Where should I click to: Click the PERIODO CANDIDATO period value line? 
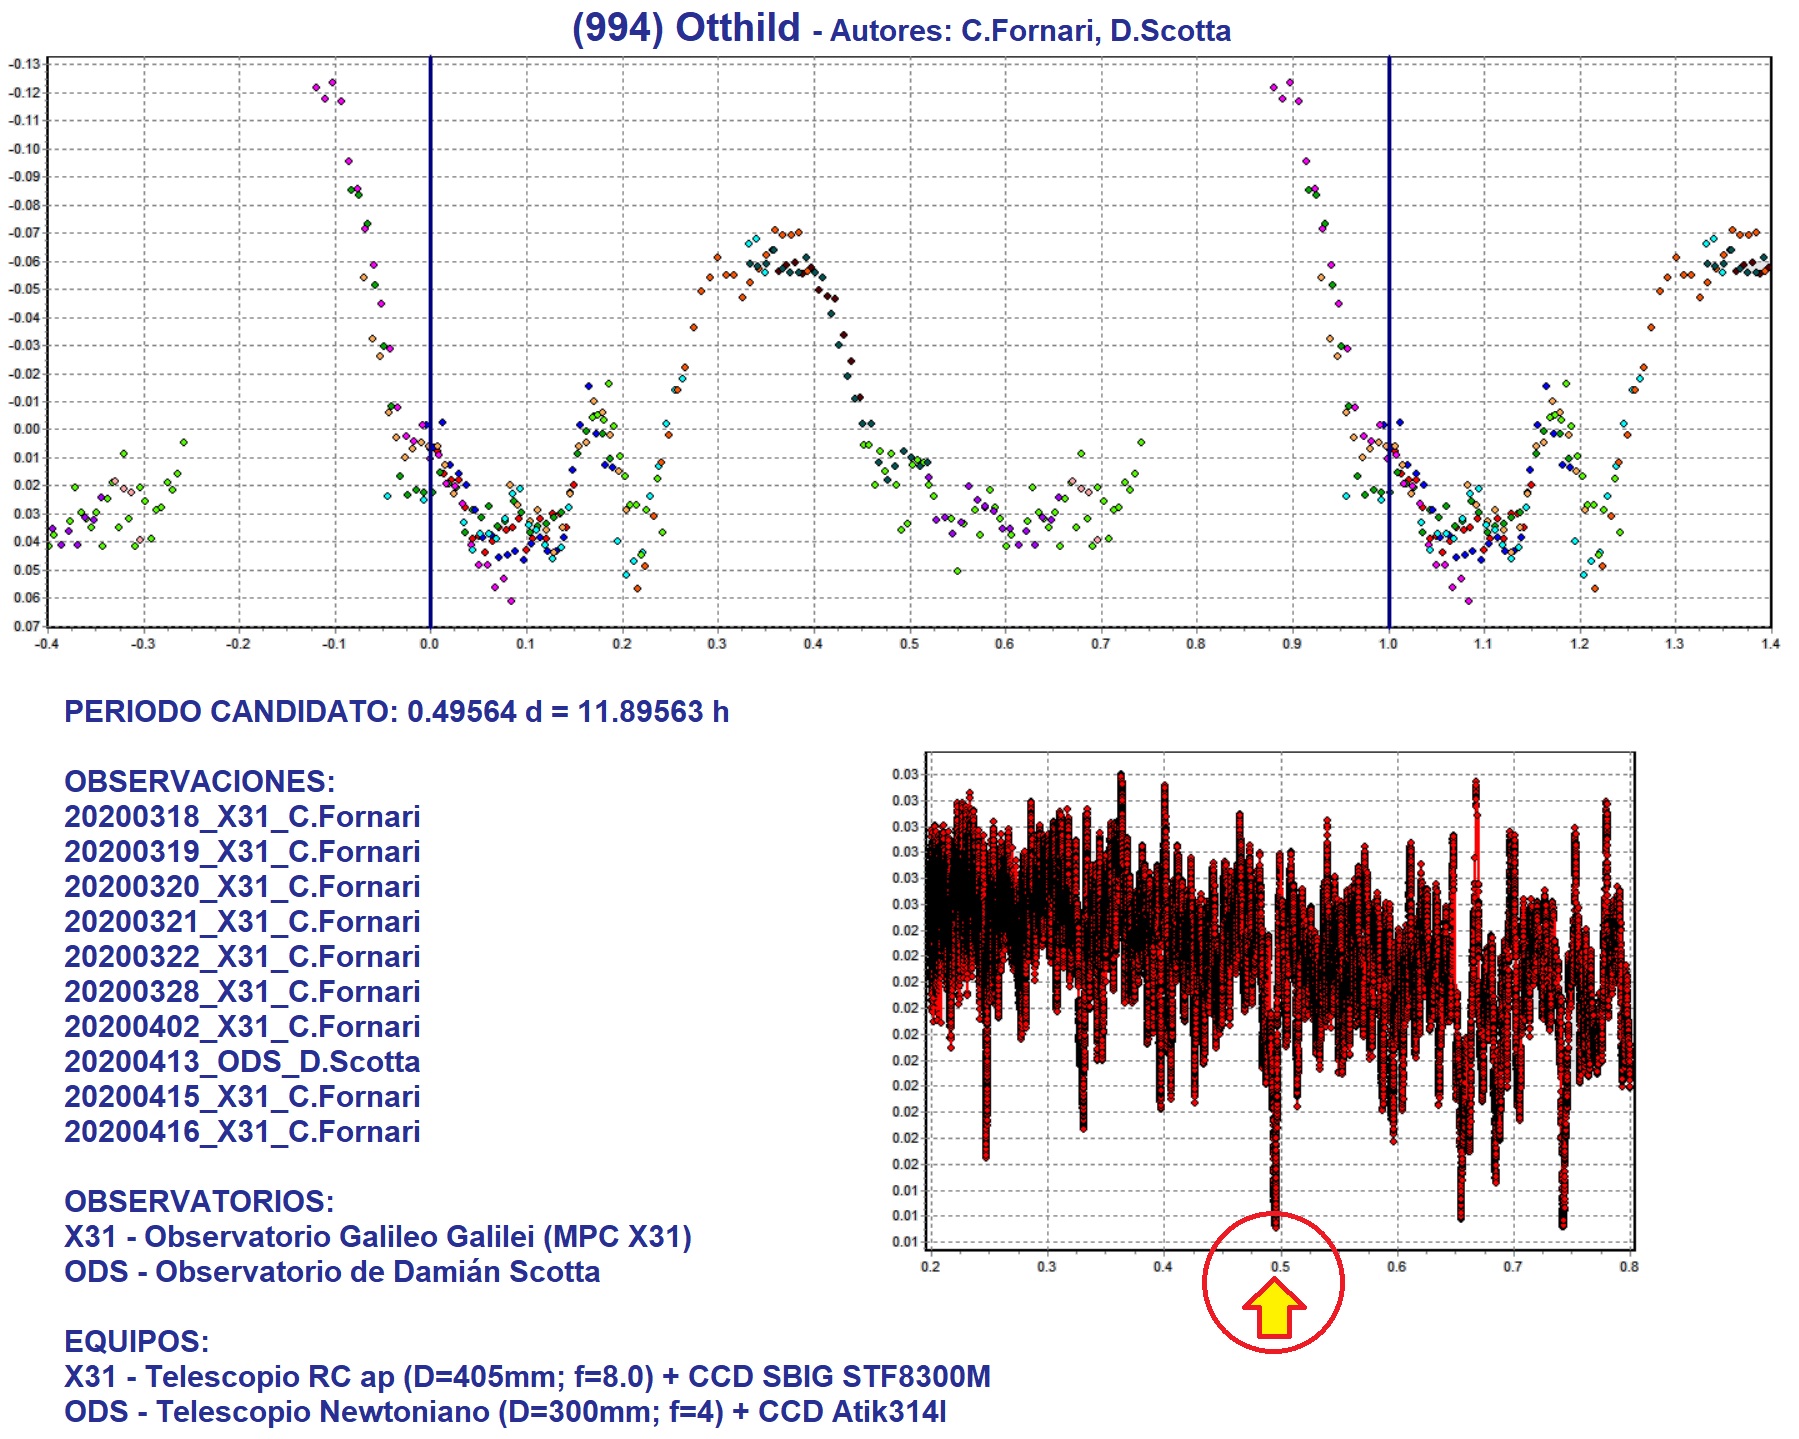pyautogui.click(x=396, y=712)
